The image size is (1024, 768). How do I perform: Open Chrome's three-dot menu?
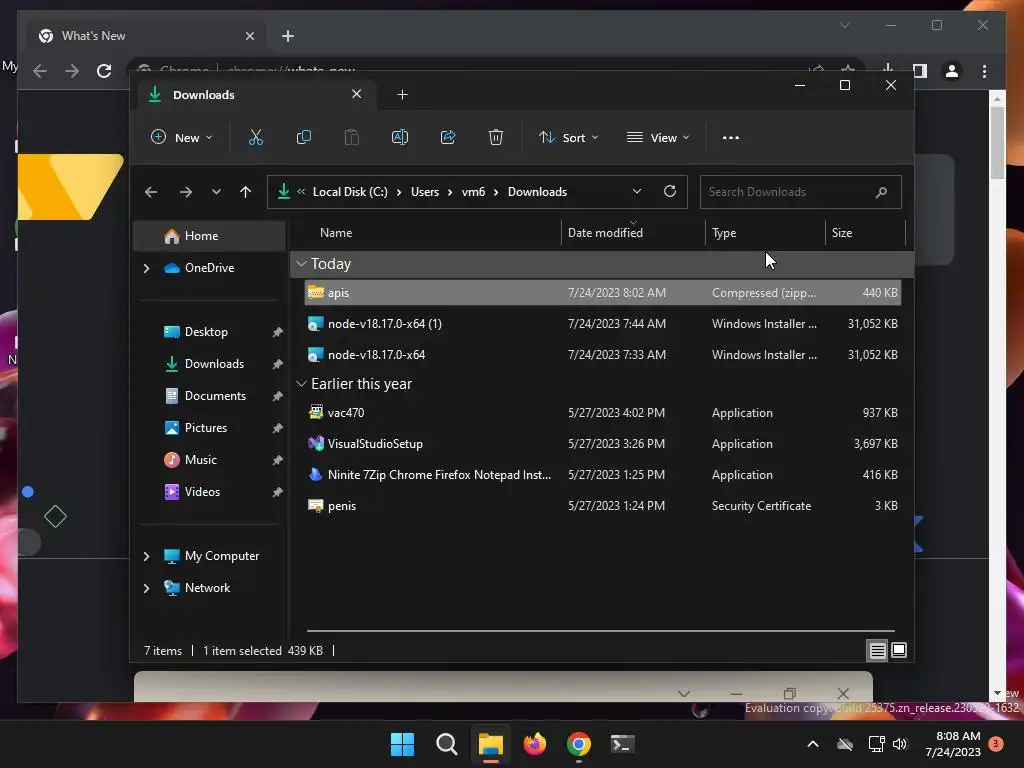984,71
